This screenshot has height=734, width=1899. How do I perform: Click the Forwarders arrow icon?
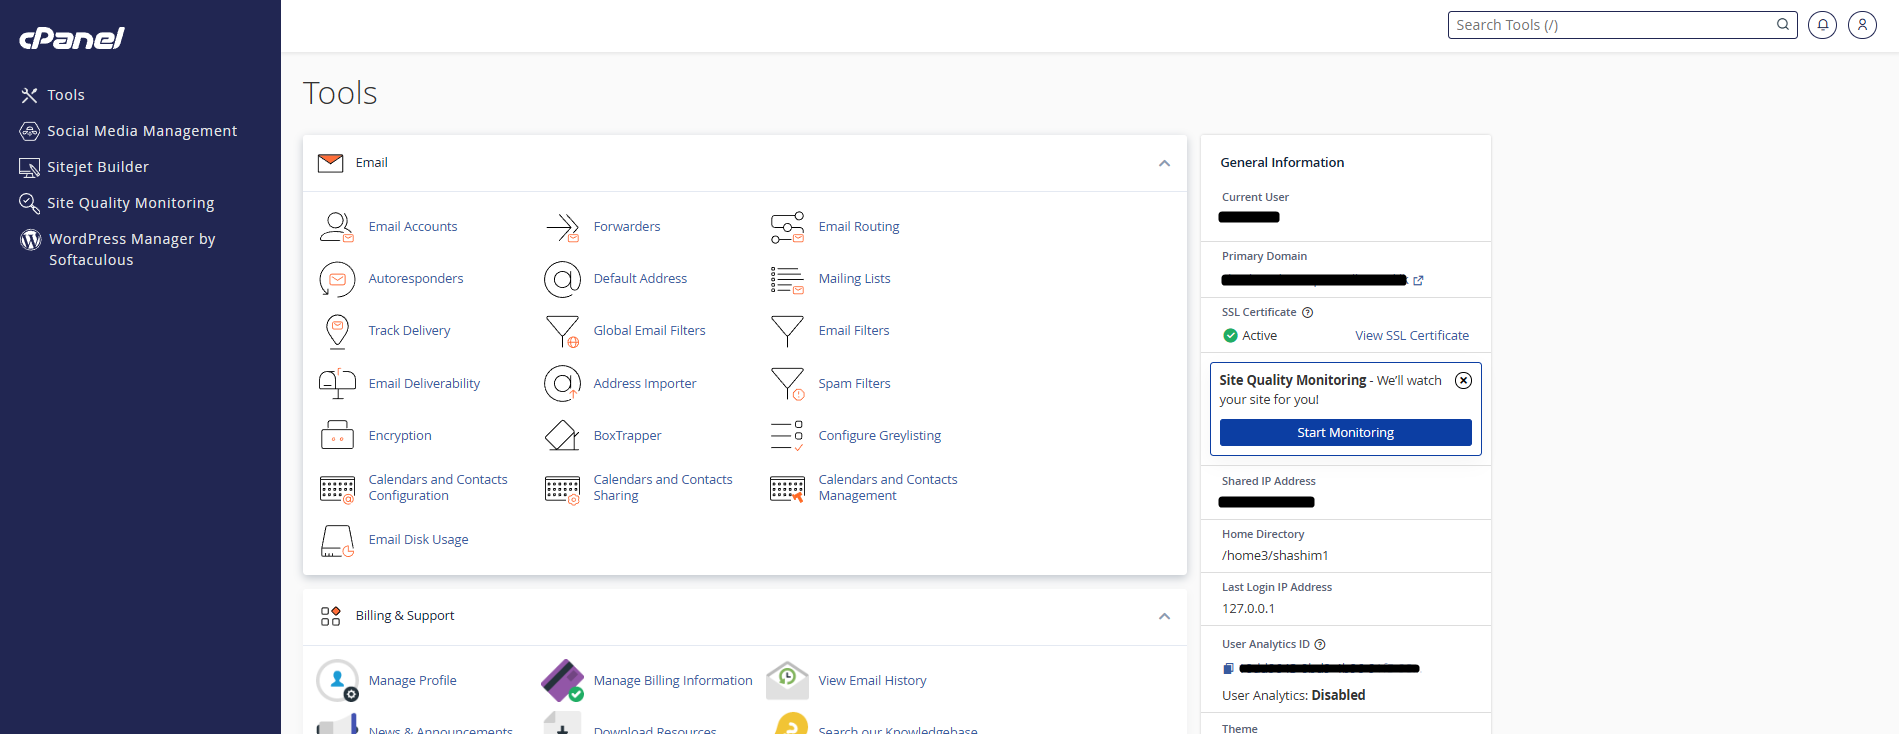562,227
